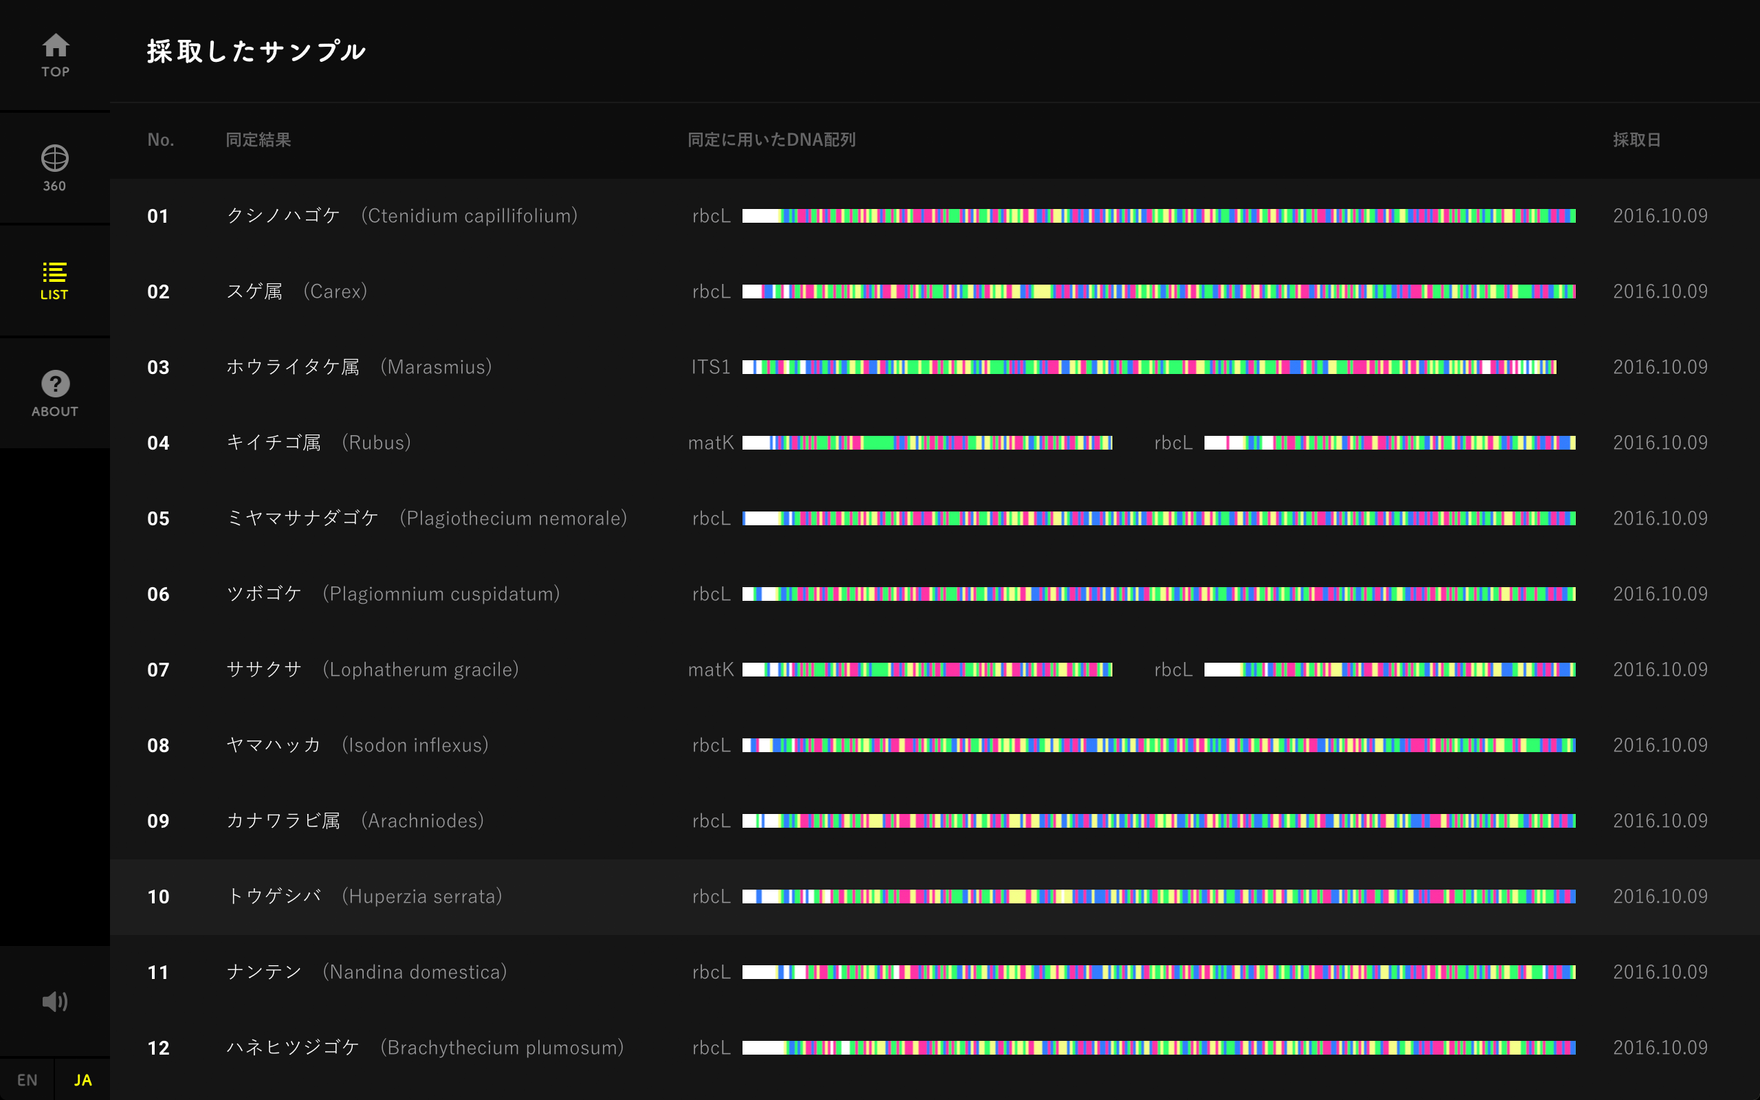Image resolution: width=1760 pixels, height=1100 pixels.
Task: Open the 360 view globe icon
Action: 55,168
